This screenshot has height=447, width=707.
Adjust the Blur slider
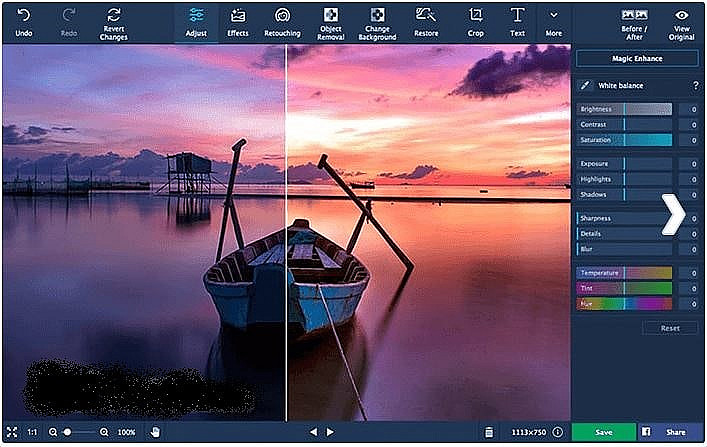coord(624,249)
